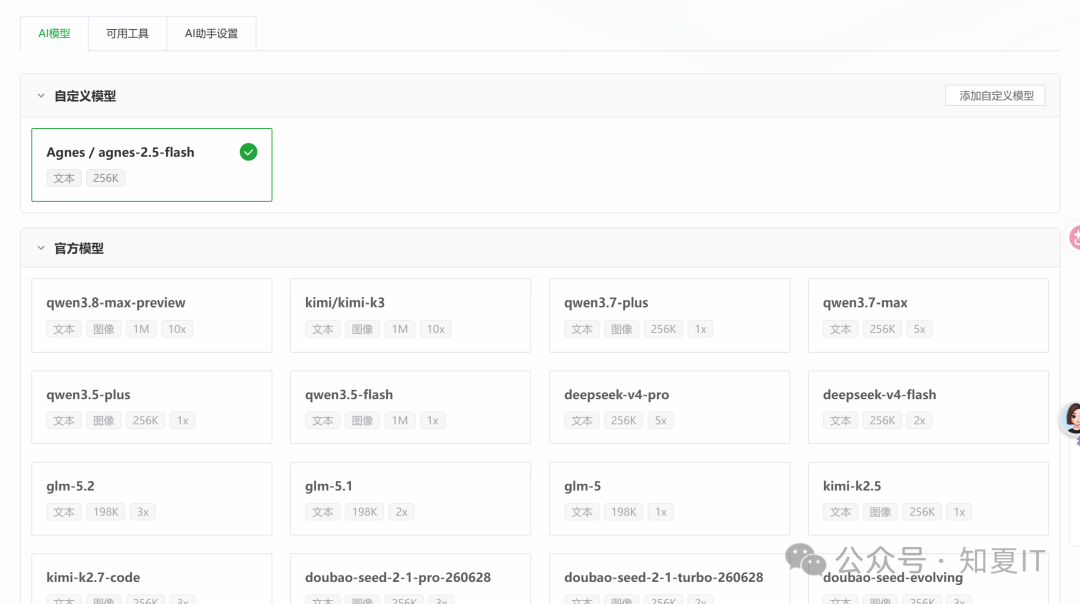Viewport: 1080px width, 604px height.
Task: Click the green checkmark on agnes-2.5-flash
Action: (249, 152)
